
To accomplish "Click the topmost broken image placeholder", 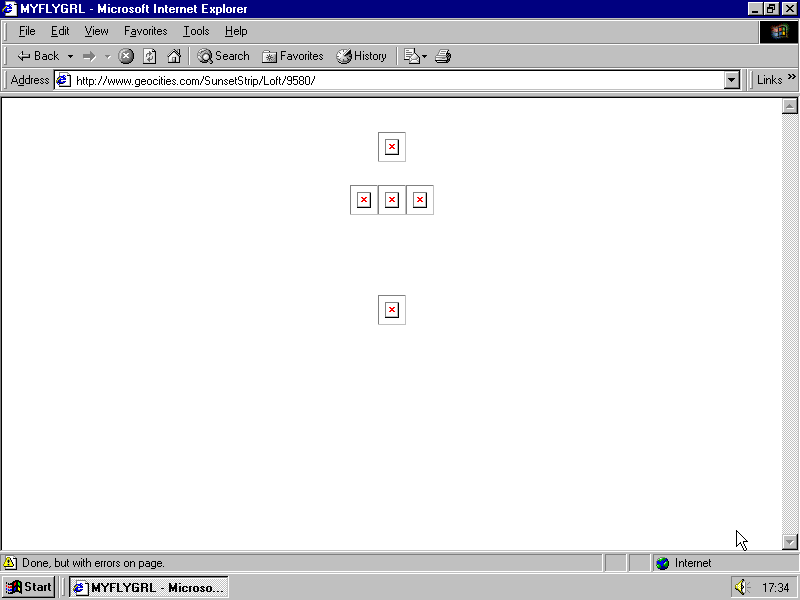I will click(x=392, y=147).
